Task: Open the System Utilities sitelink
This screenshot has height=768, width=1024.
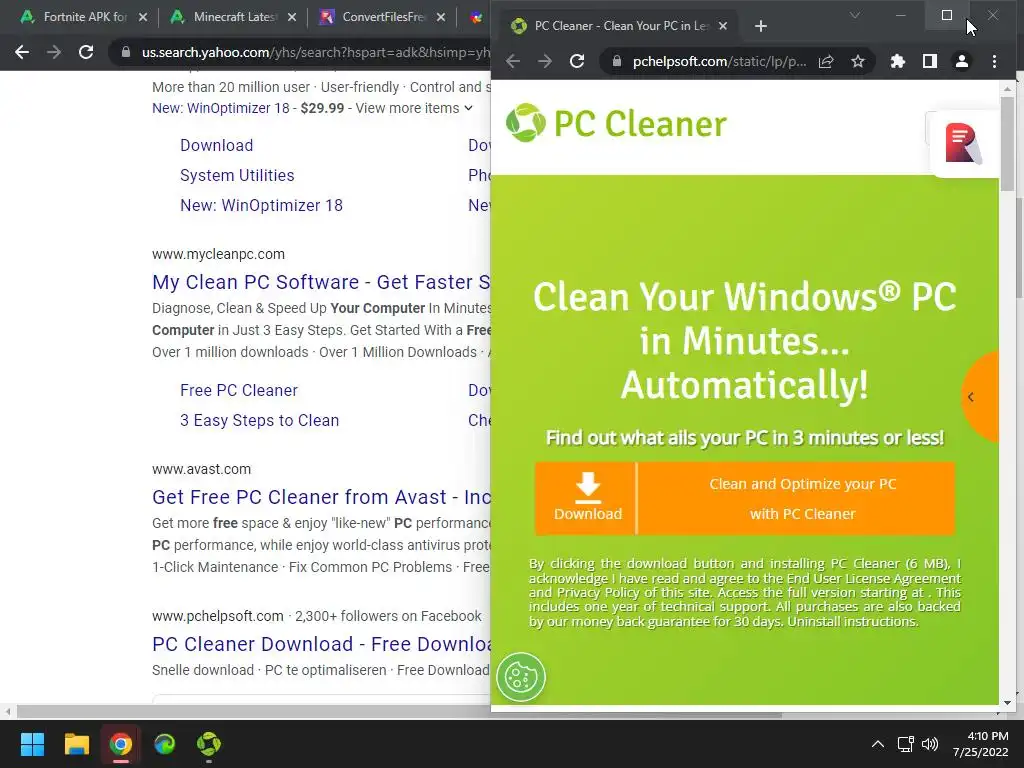Action: pyautogui.click(x=237, y=175)
